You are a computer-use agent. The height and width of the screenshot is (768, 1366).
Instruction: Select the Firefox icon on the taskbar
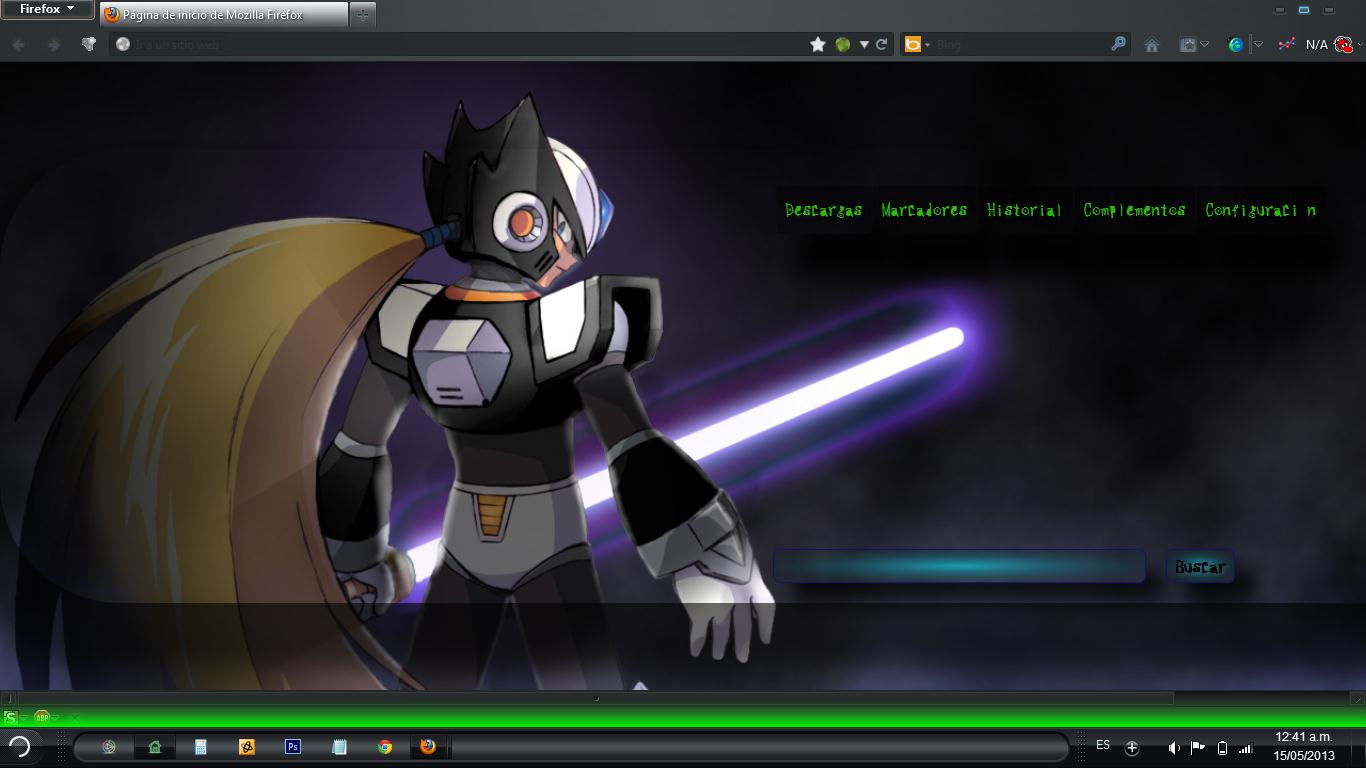click(x=428, y=746)
